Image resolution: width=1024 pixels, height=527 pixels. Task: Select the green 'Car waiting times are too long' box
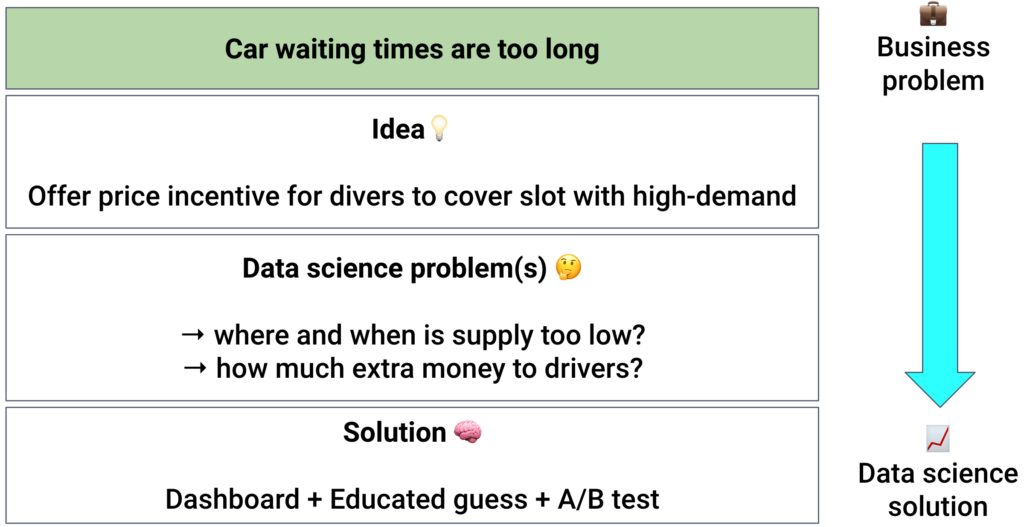411,49
